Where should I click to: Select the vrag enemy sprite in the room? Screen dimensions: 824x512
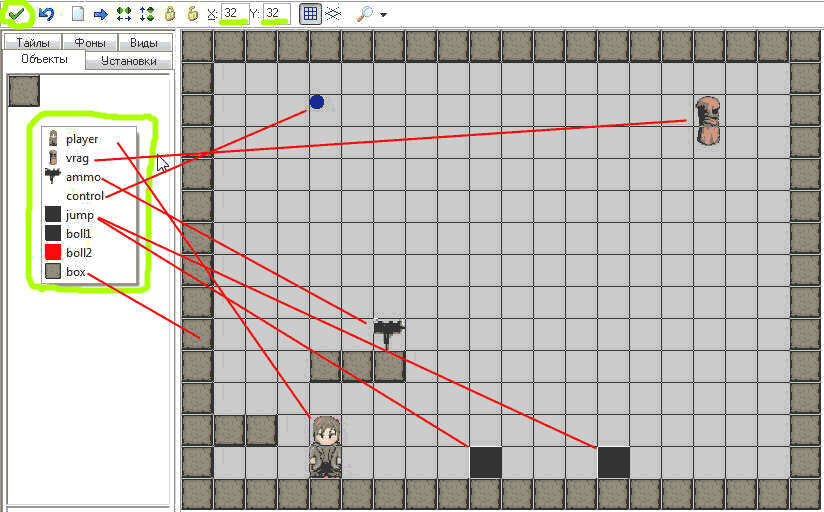click(707, 120)
